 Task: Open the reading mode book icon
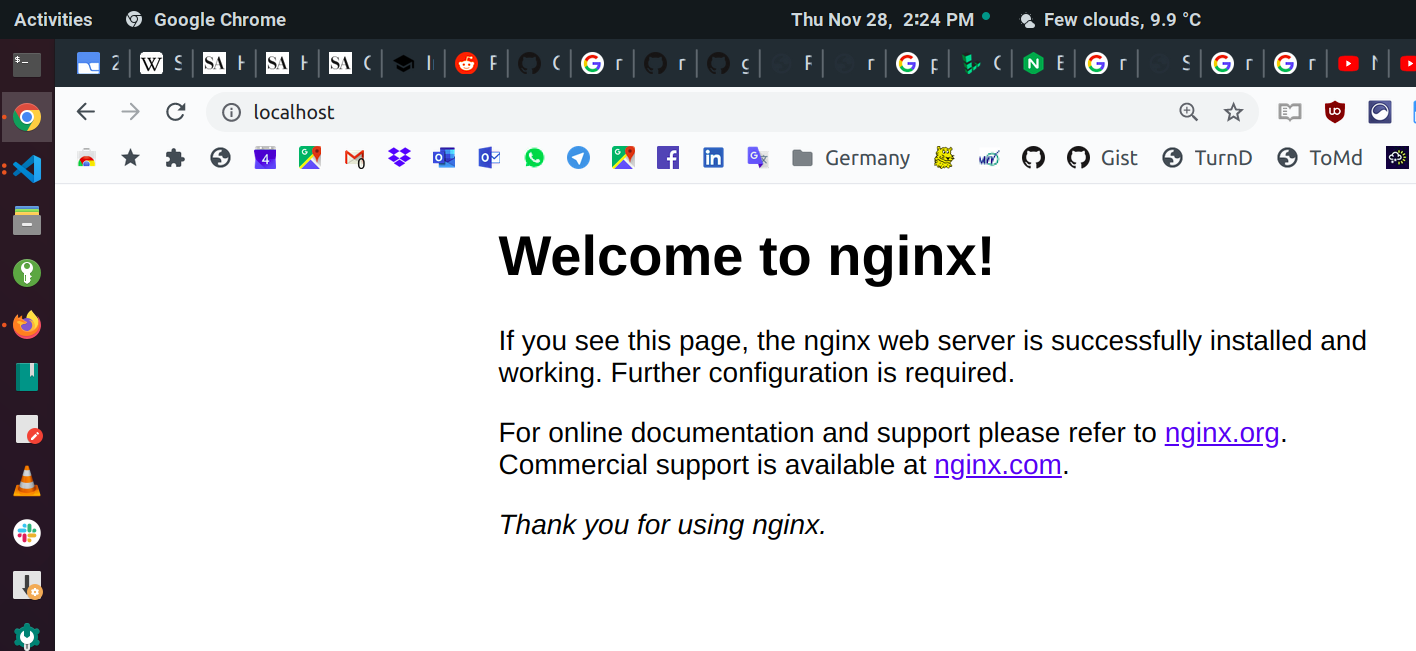pos(1290,112)
